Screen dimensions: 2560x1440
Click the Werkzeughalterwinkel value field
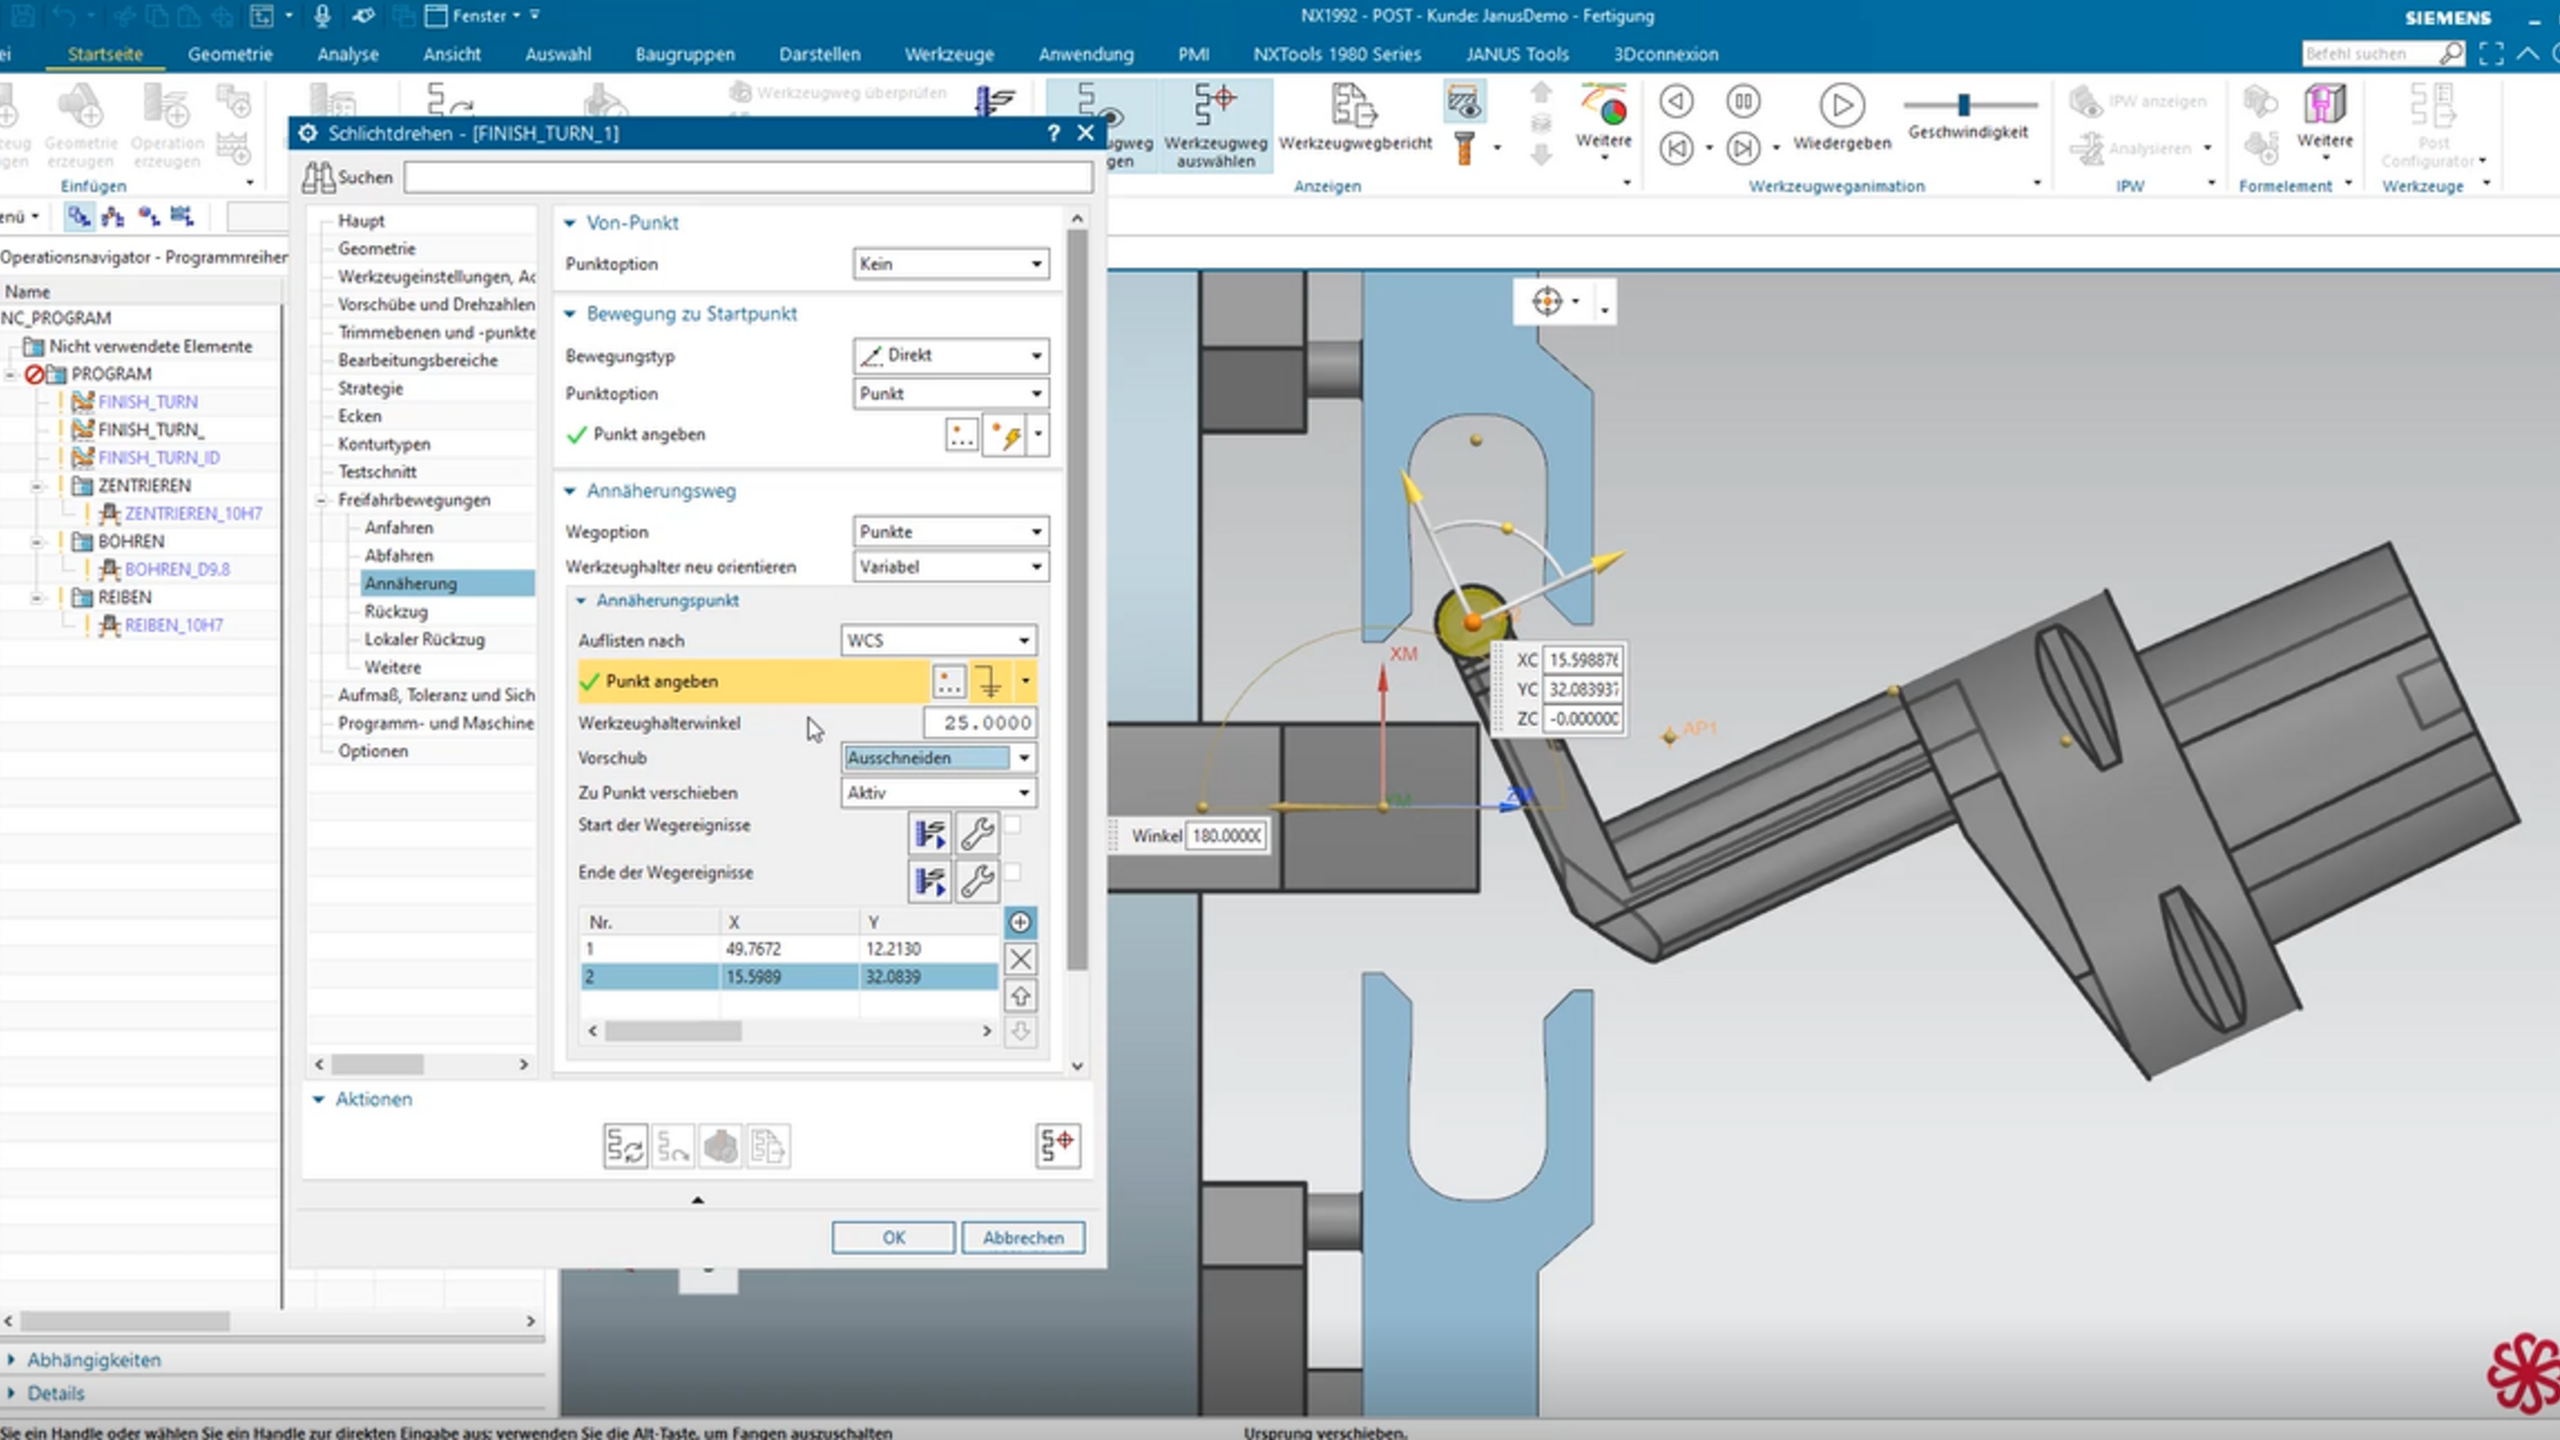[x=980, y=723]
